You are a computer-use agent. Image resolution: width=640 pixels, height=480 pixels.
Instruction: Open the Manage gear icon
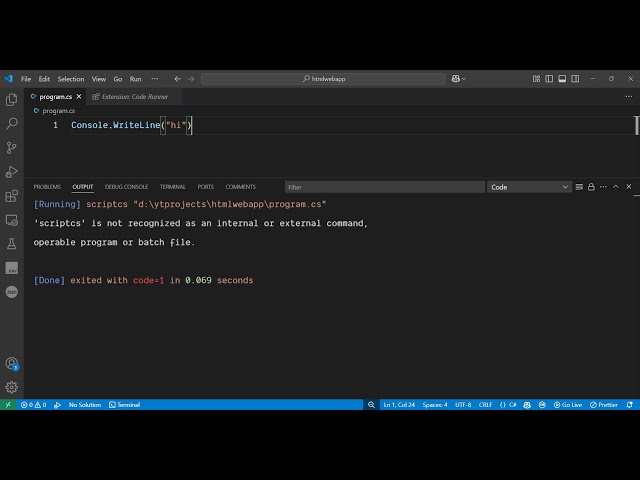(11, 387)
